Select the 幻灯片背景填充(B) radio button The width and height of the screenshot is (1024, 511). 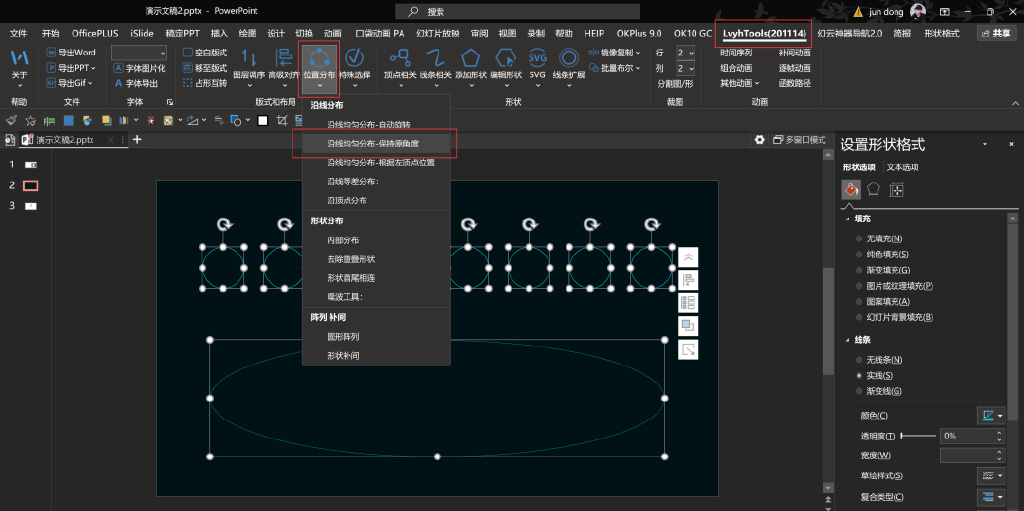click(x=859, y=317)
